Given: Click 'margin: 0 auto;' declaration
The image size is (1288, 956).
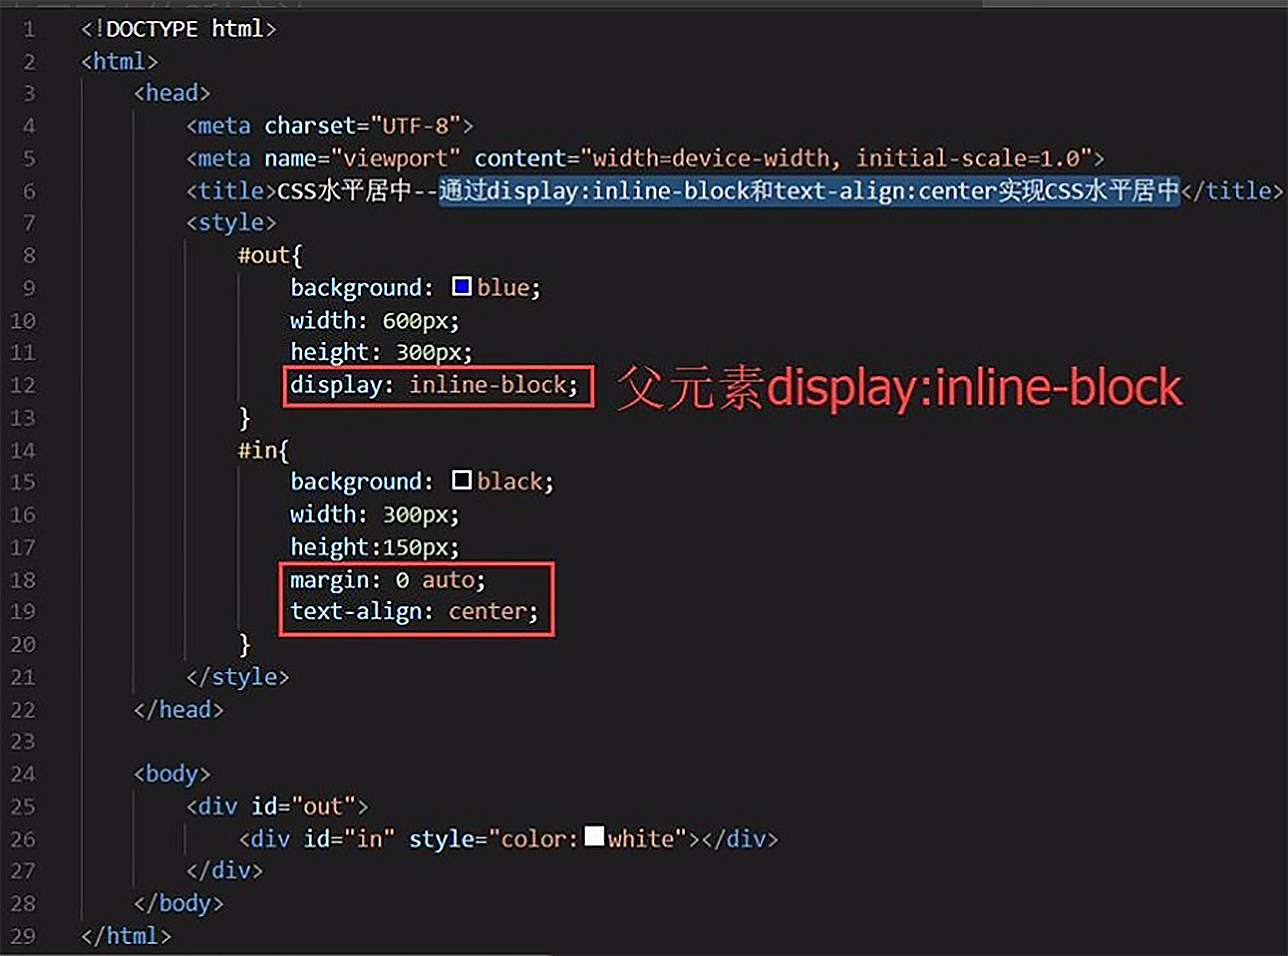Looking at the screenshot, I should click(388, 580).
